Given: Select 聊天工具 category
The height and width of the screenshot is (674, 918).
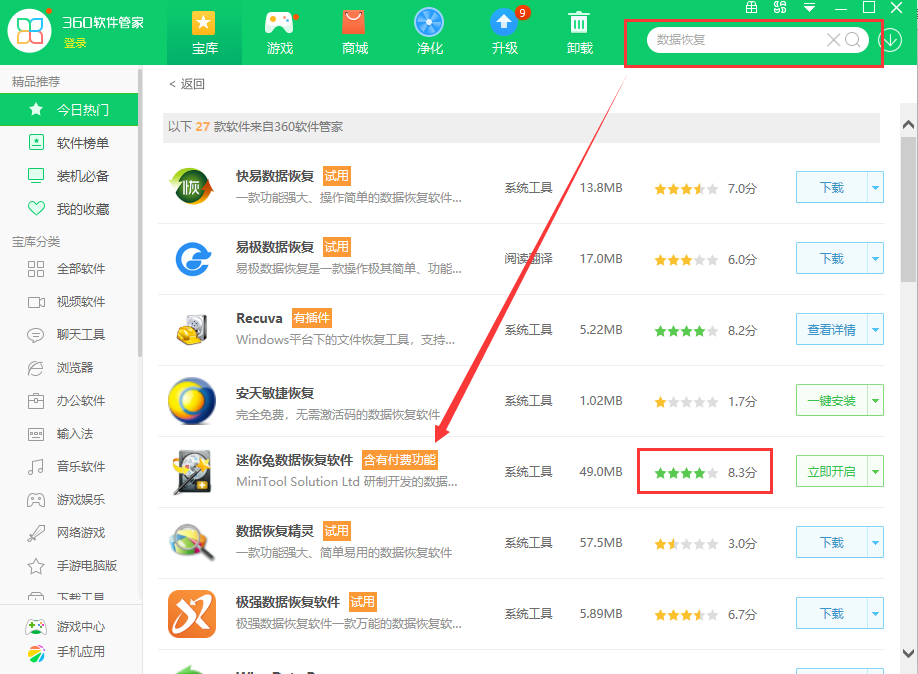Looking at the screenshot, I should click(69, 334).
